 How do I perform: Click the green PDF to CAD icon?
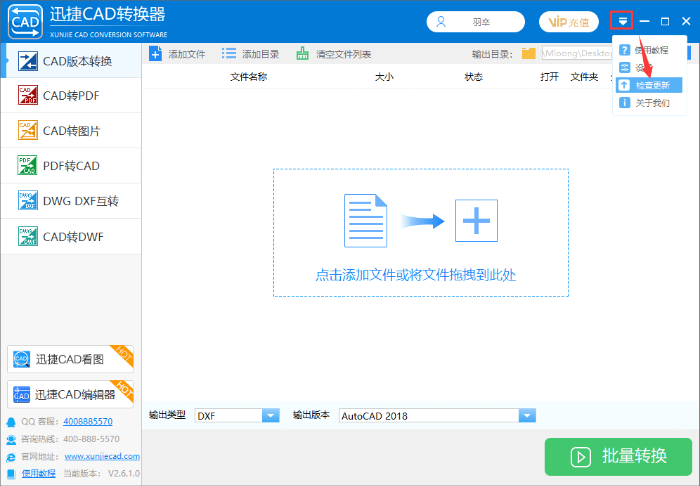[28, 165]
